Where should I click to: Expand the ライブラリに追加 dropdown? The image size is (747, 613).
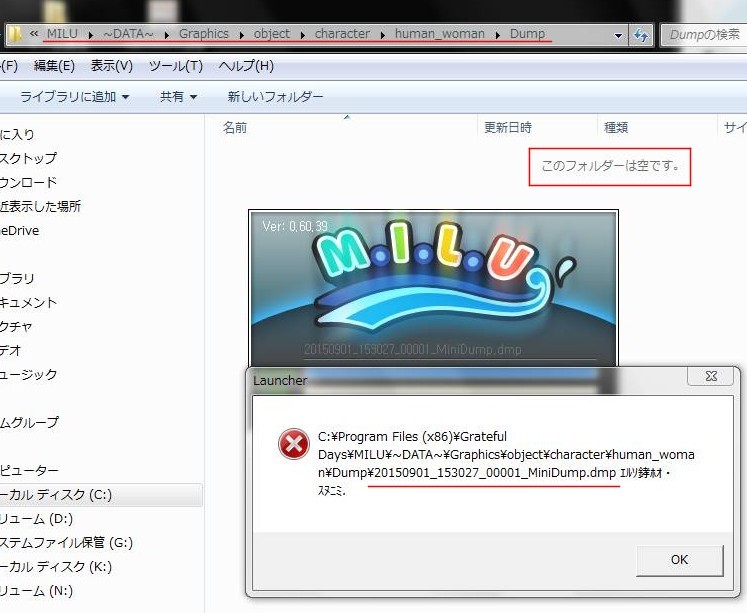tap(75, 97)
